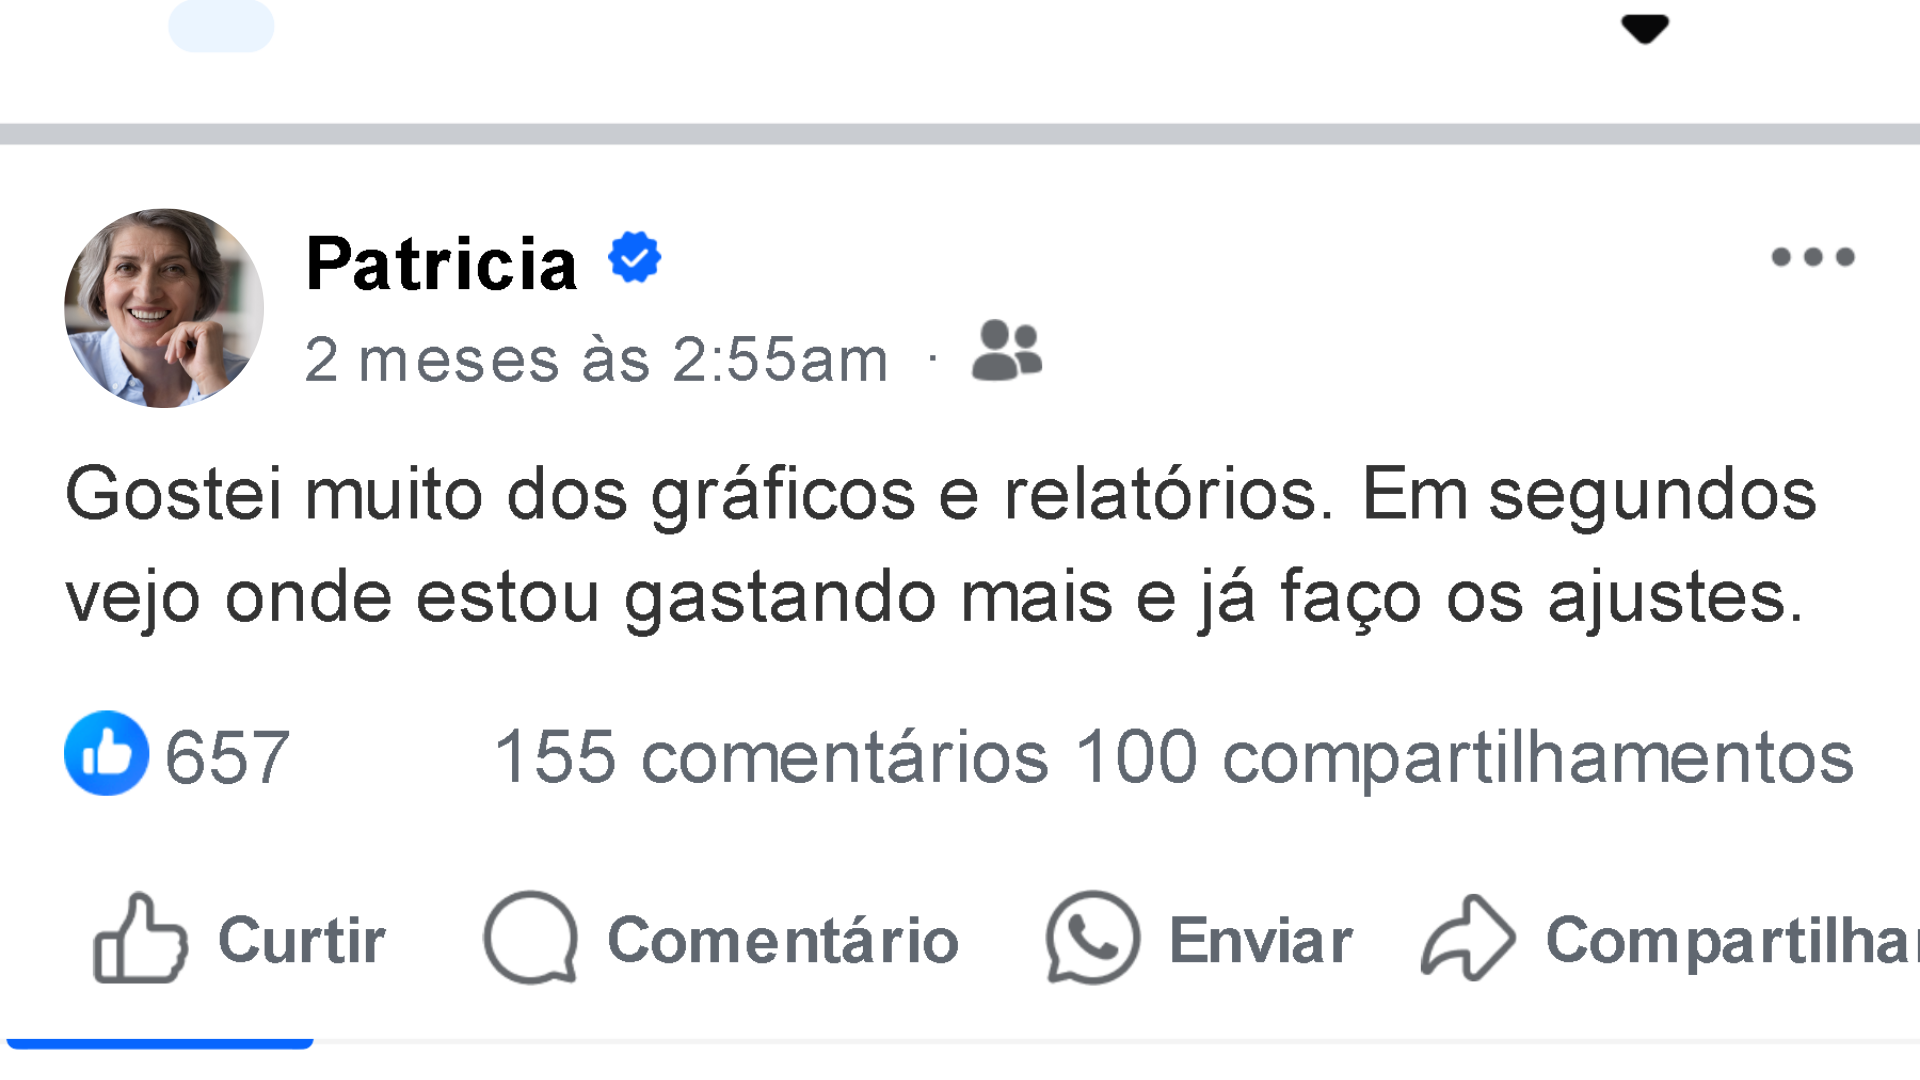Select the Comentário label
1920x1080 pixels.
(x=783, y=941)
